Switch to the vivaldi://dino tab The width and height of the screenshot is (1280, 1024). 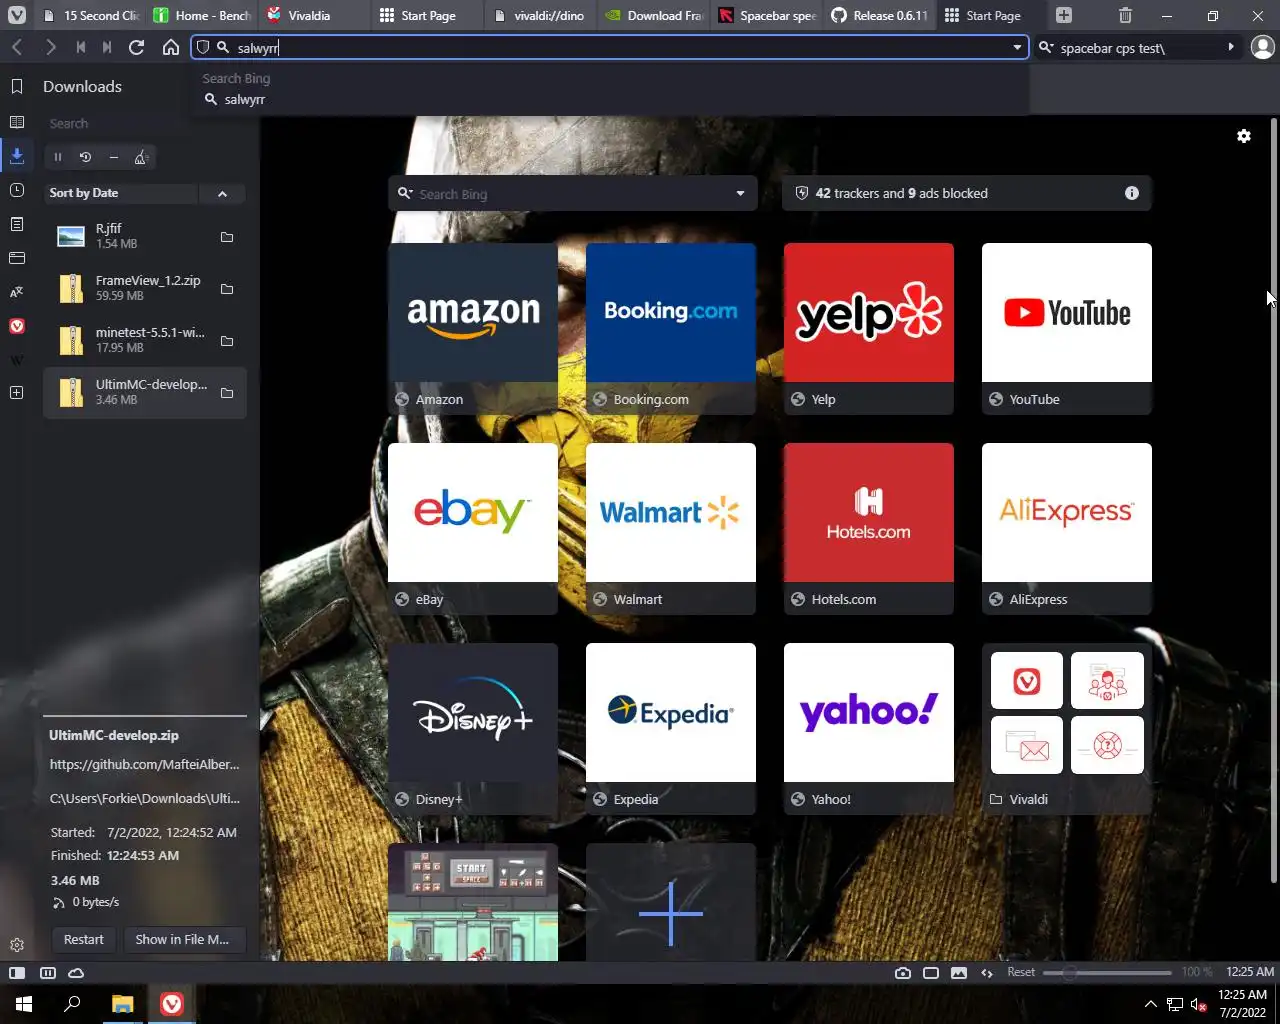(x=541, y=15)
